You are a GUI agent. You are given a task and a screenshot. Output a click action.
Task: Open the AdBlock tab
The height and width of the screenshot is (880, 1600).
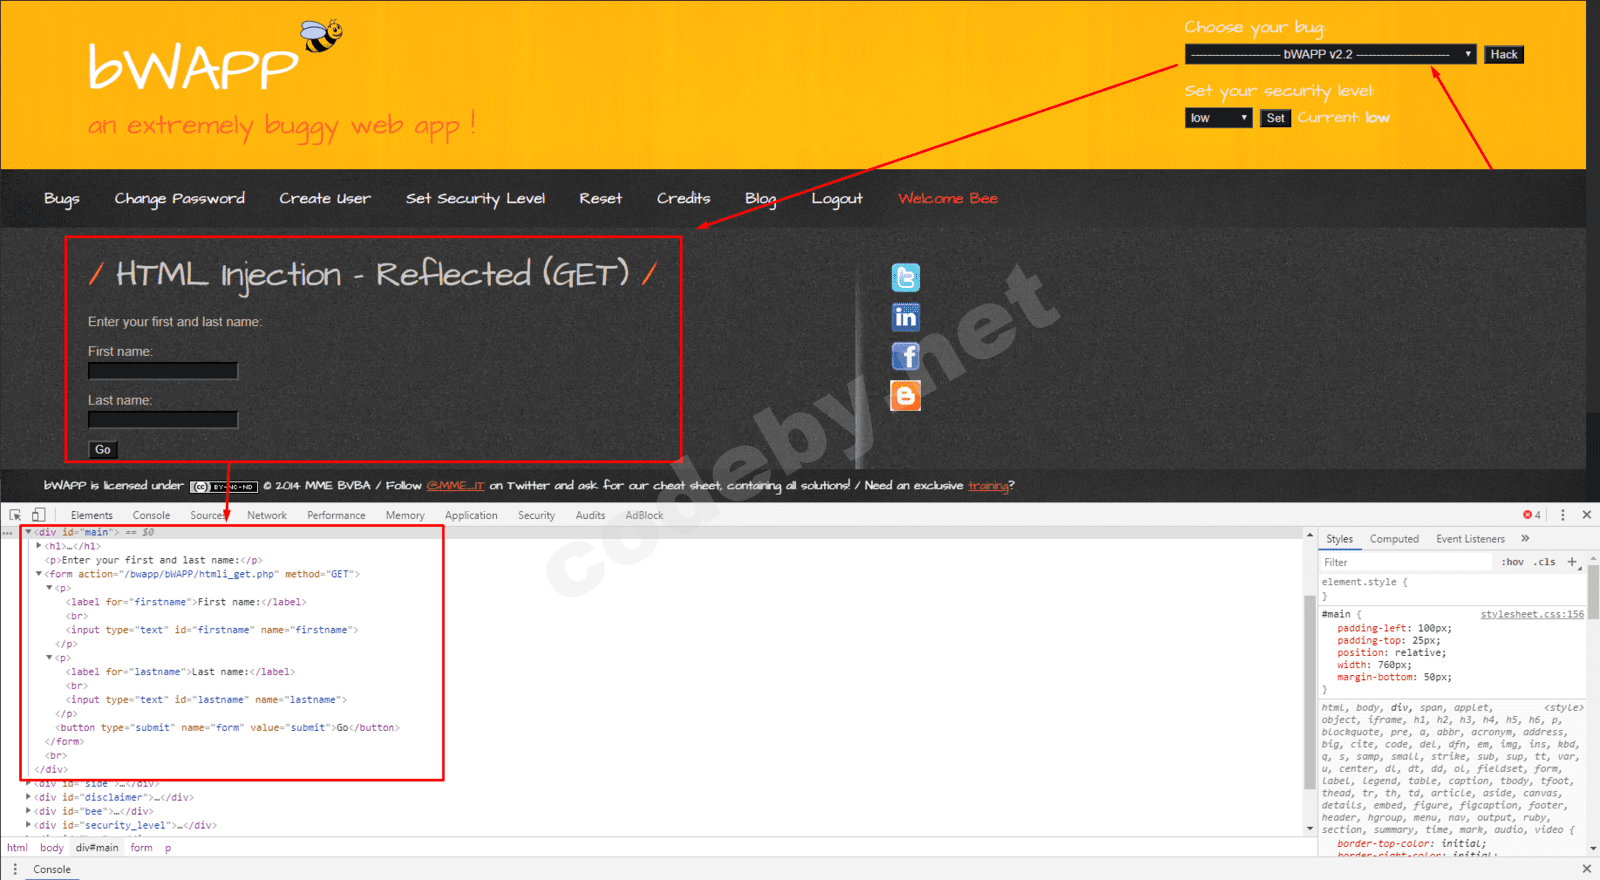point(644,515)
